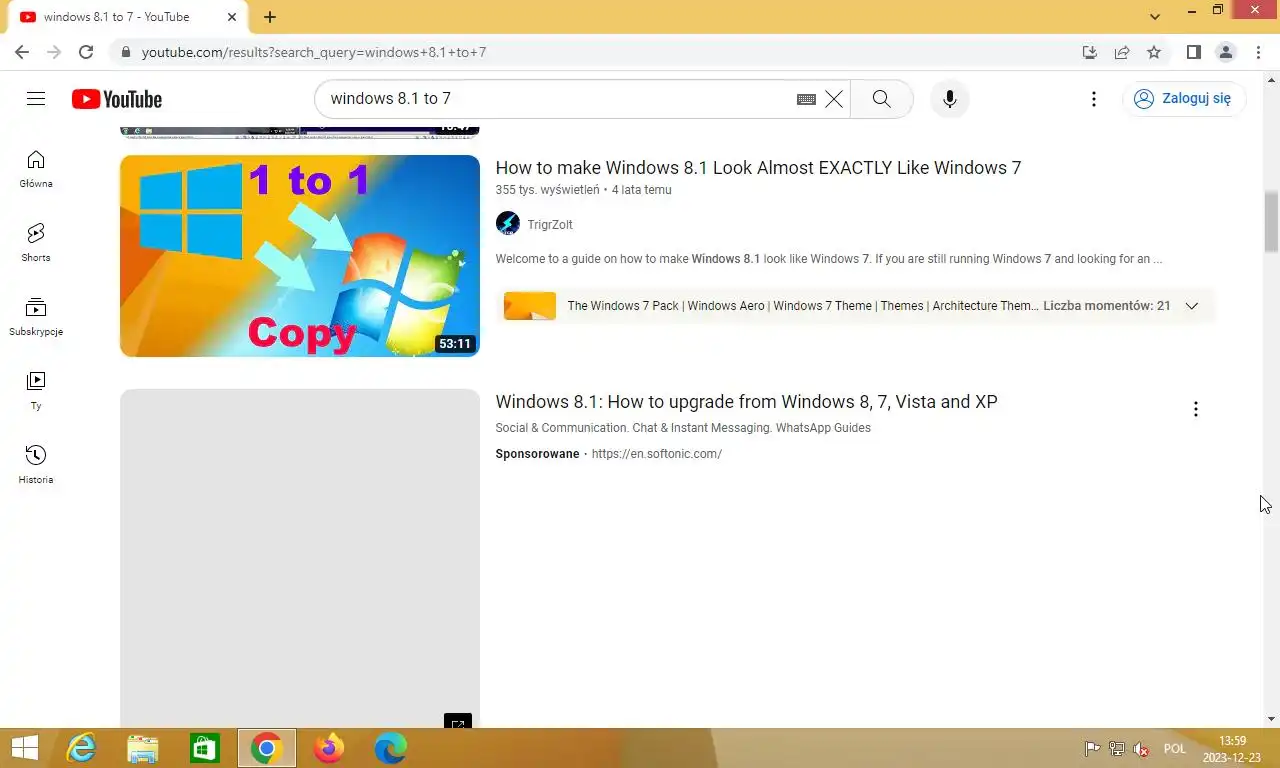Click Social & Communication ad description
This screenshot has height=768, width=1280.
point(683,428)
